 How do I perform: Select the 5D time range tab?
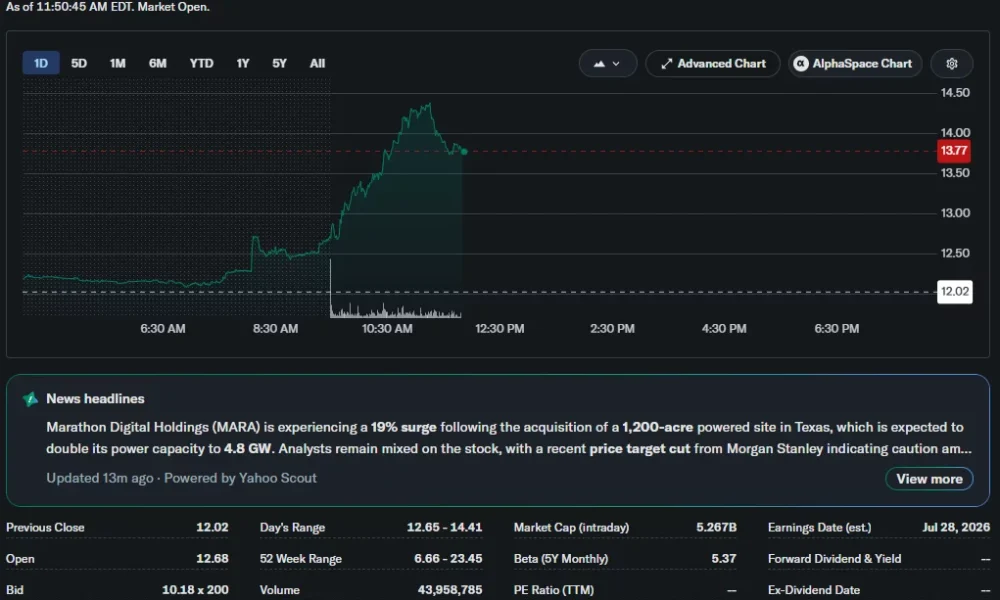click(x=78, y=63)
